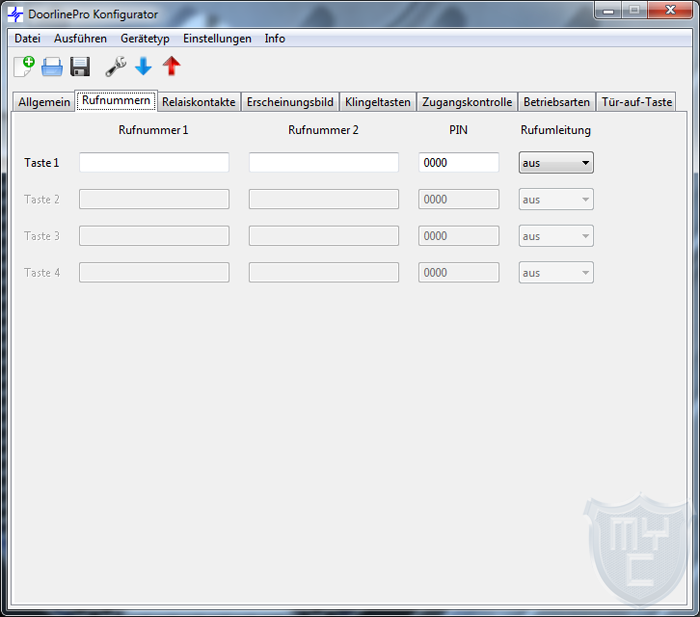Minimize the DoorlinePro Konfigurator window
The width and height of the screenshot is (700, 617).
[x=608, y=11]
